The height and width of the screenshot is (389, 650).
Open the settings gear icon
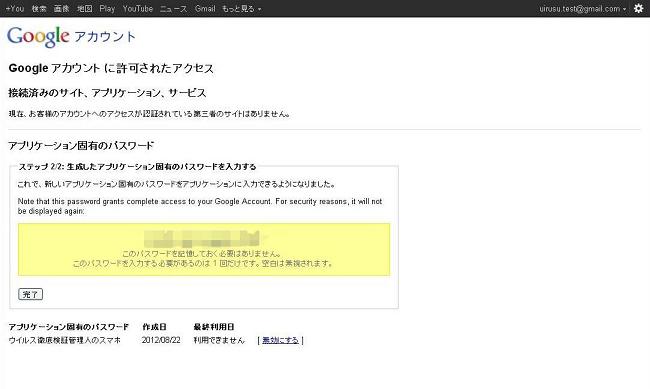pyautogui.click(x=638, y=8)
